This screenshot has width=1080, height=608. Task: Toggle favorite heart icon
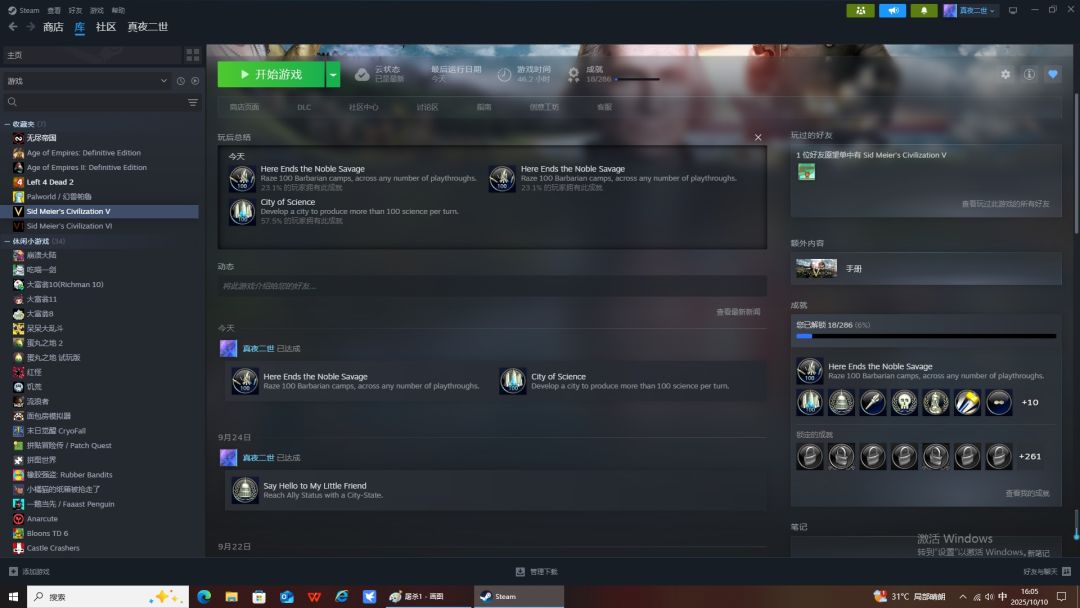pyautogui.click(x=1052, y=74)
